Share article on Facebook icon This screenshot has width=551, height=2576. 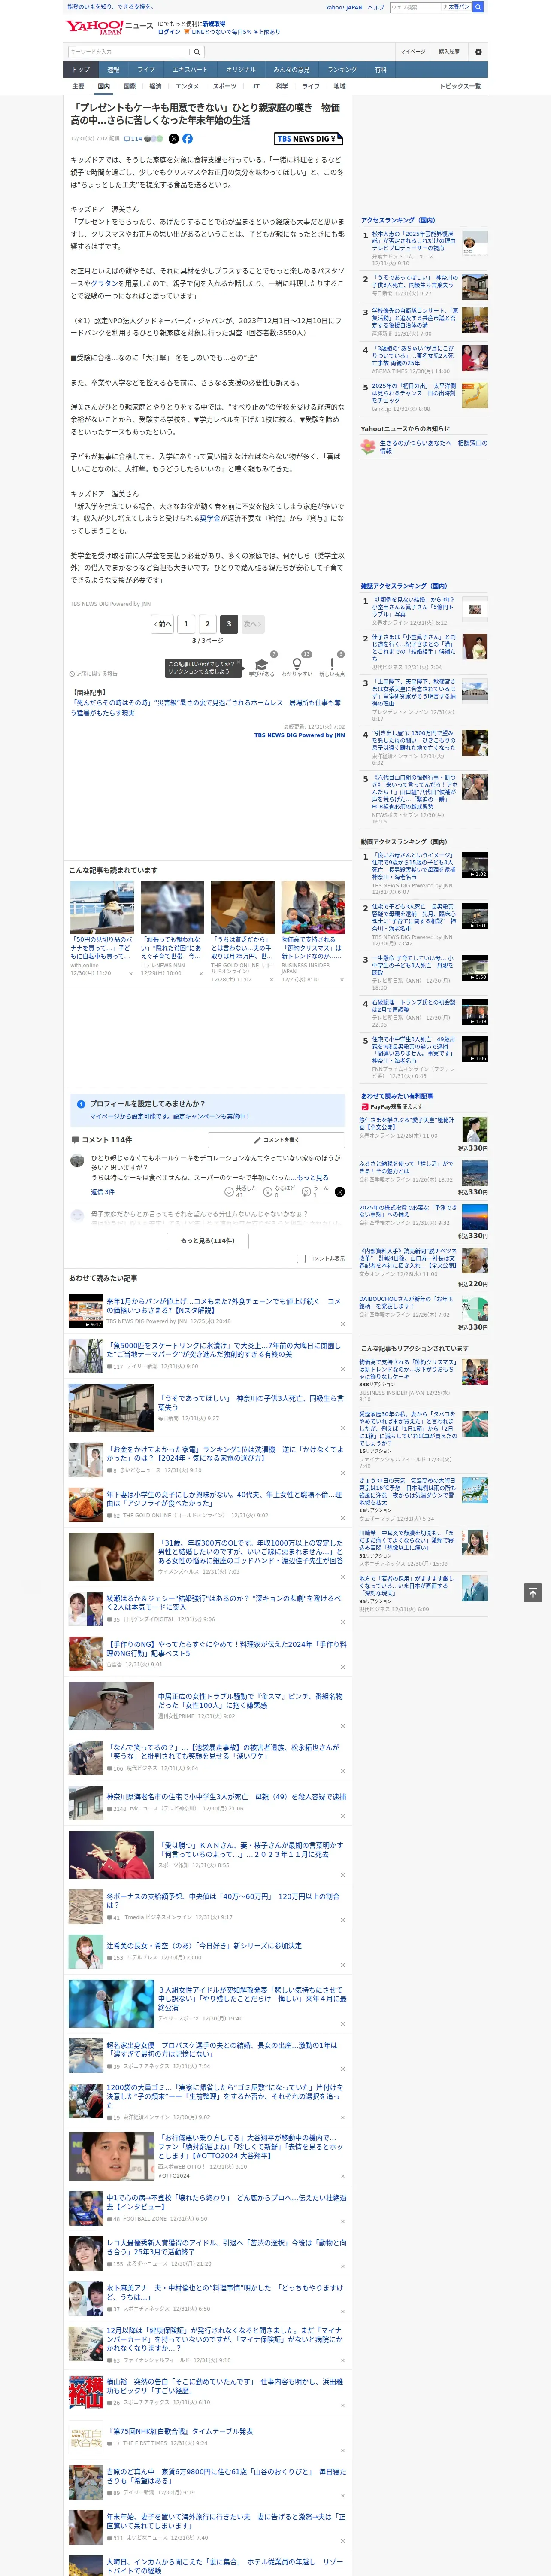[x=187, y=139]
